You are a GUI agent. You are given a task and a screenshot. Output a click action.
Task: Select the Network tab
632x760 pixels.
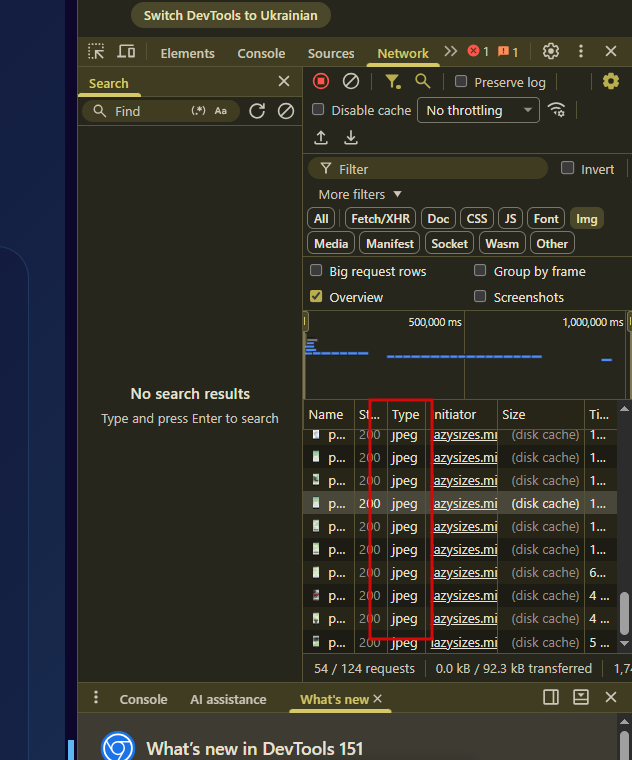[x=403, y=53]
